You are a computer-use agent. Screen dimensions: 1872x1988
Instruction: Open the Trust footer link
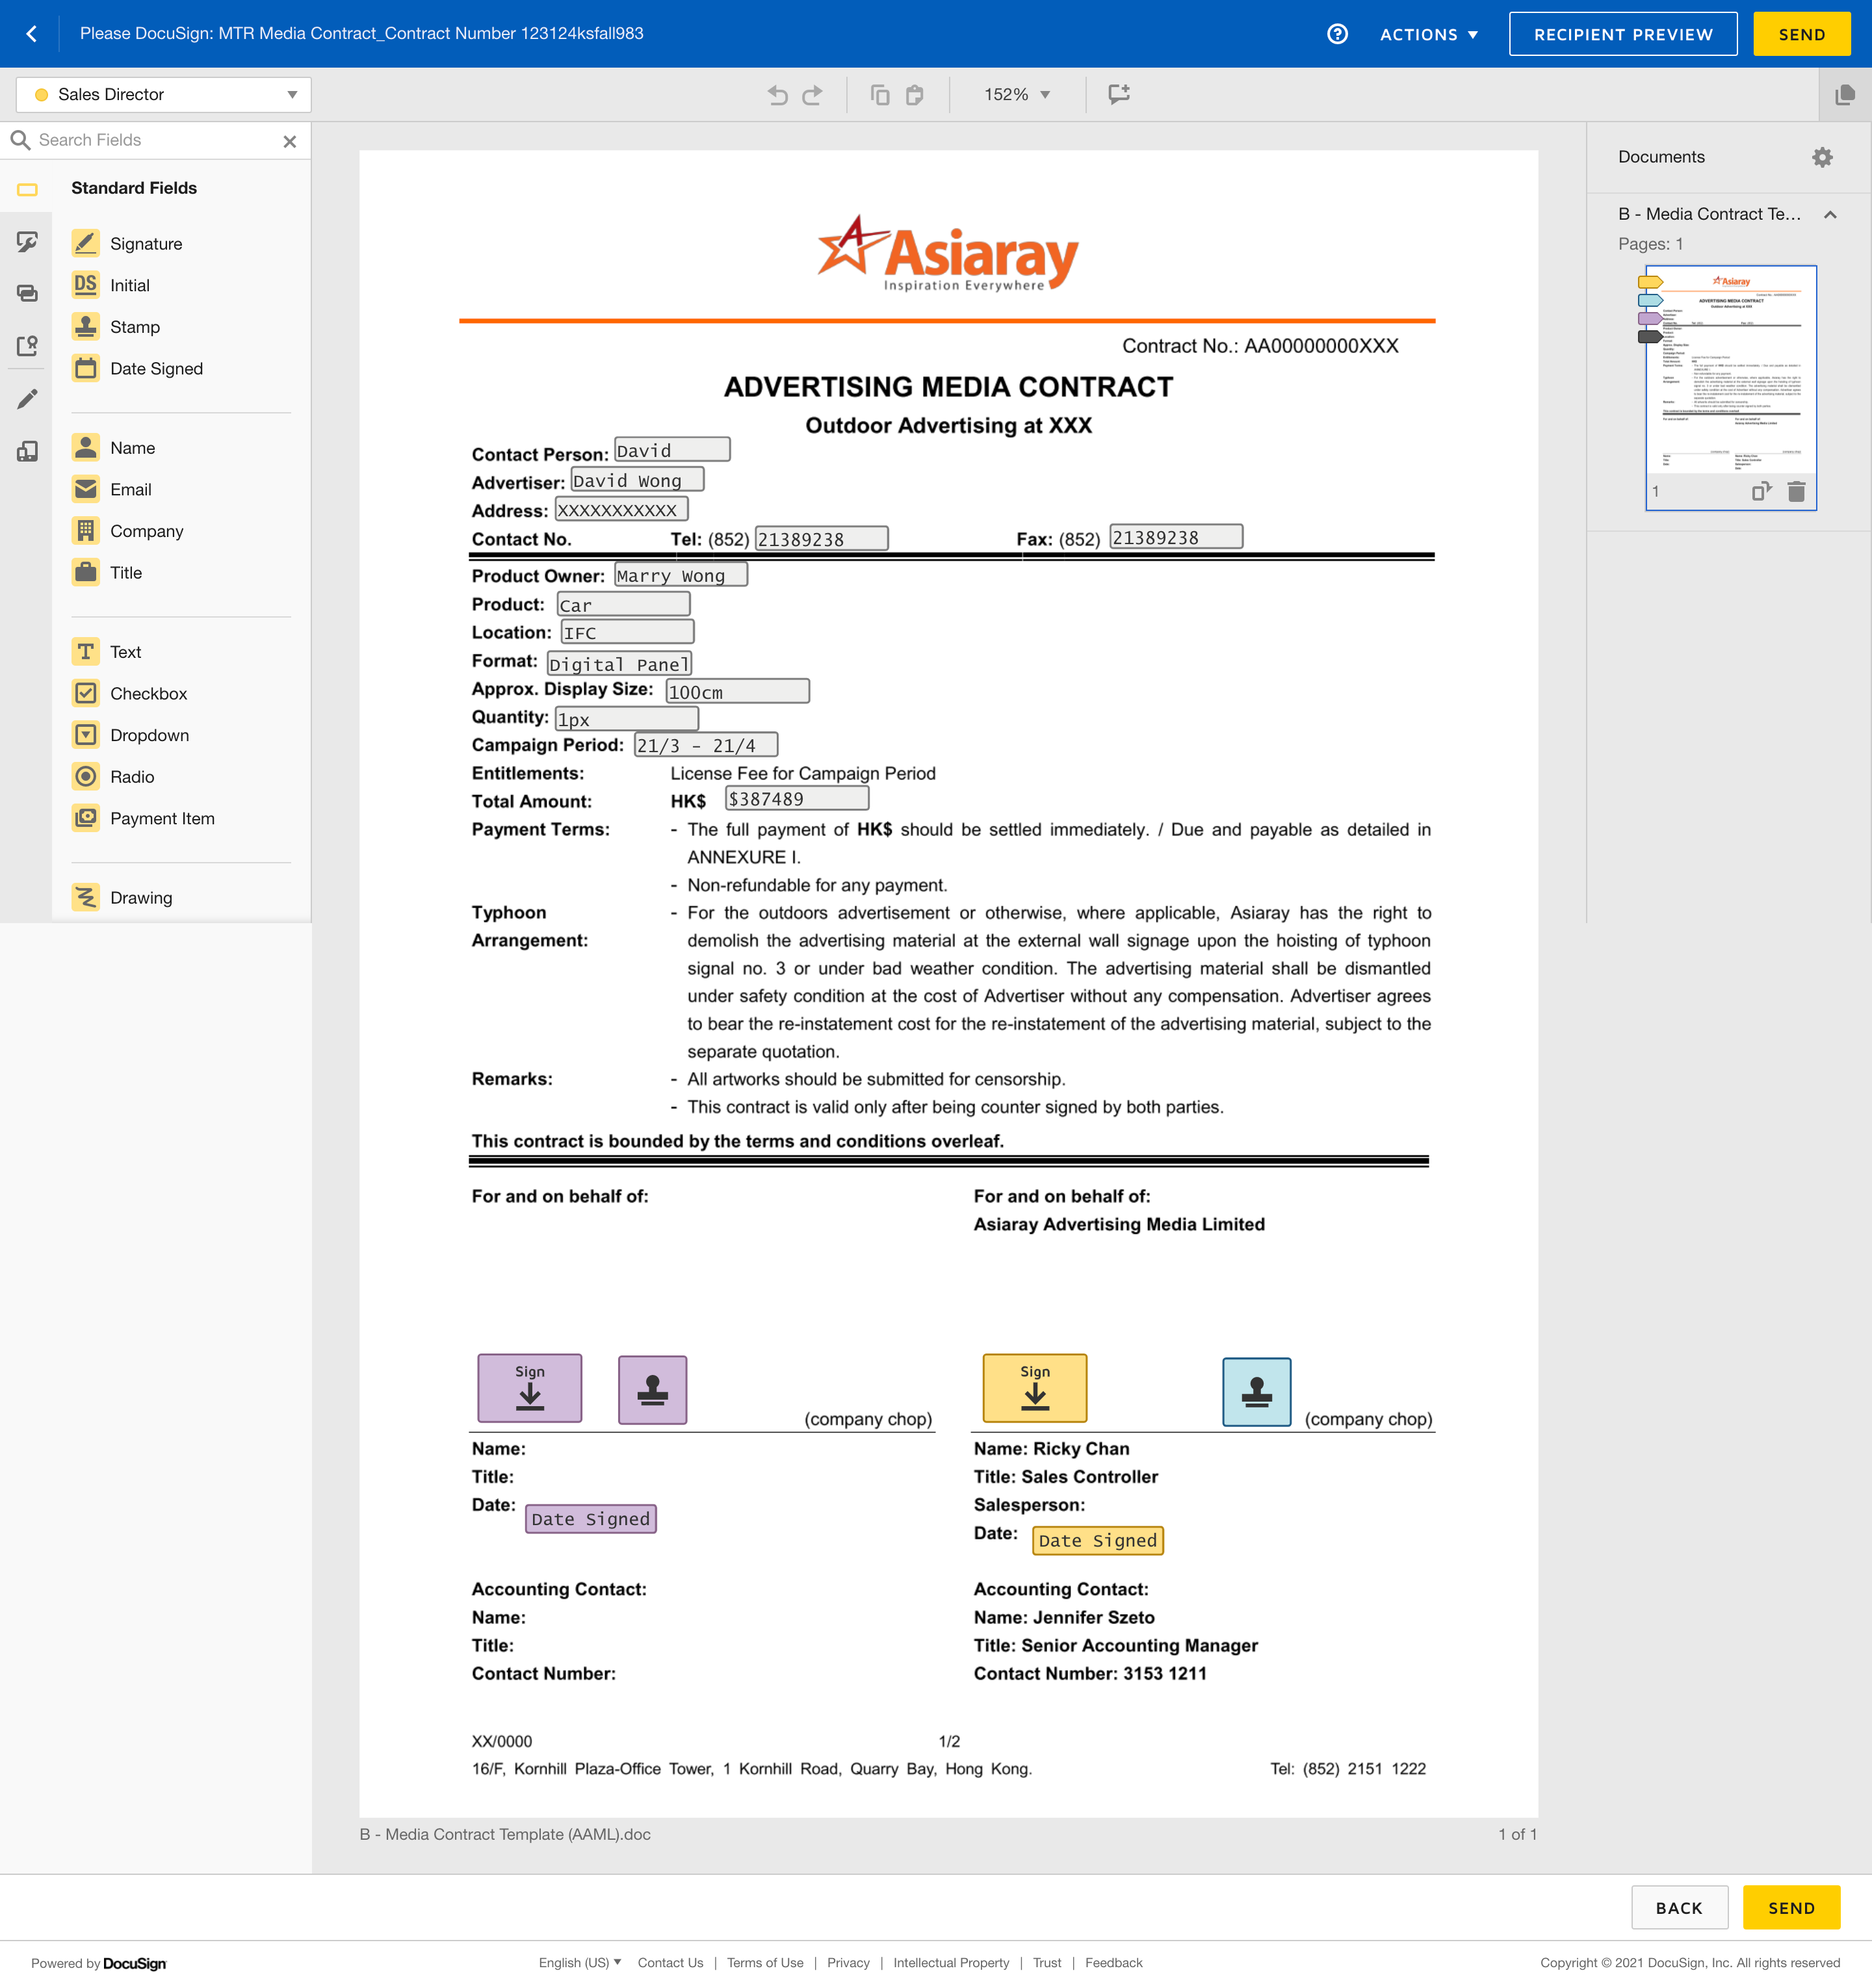[x=1047, y=1962]
